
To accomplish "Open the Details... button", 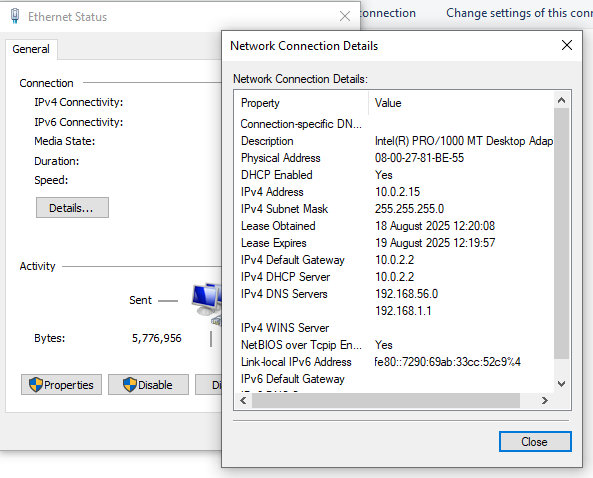I will pos(72,208).
